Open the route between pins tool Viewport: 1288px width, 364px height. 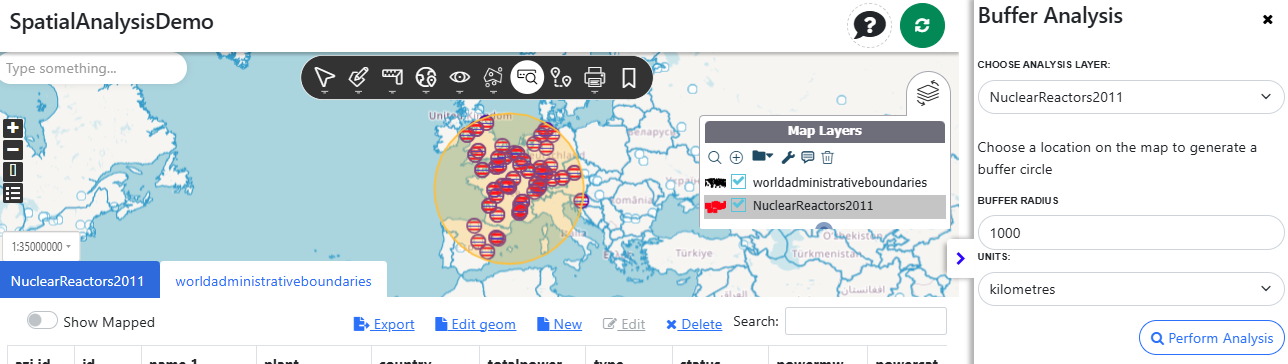(x=561, y=77)
